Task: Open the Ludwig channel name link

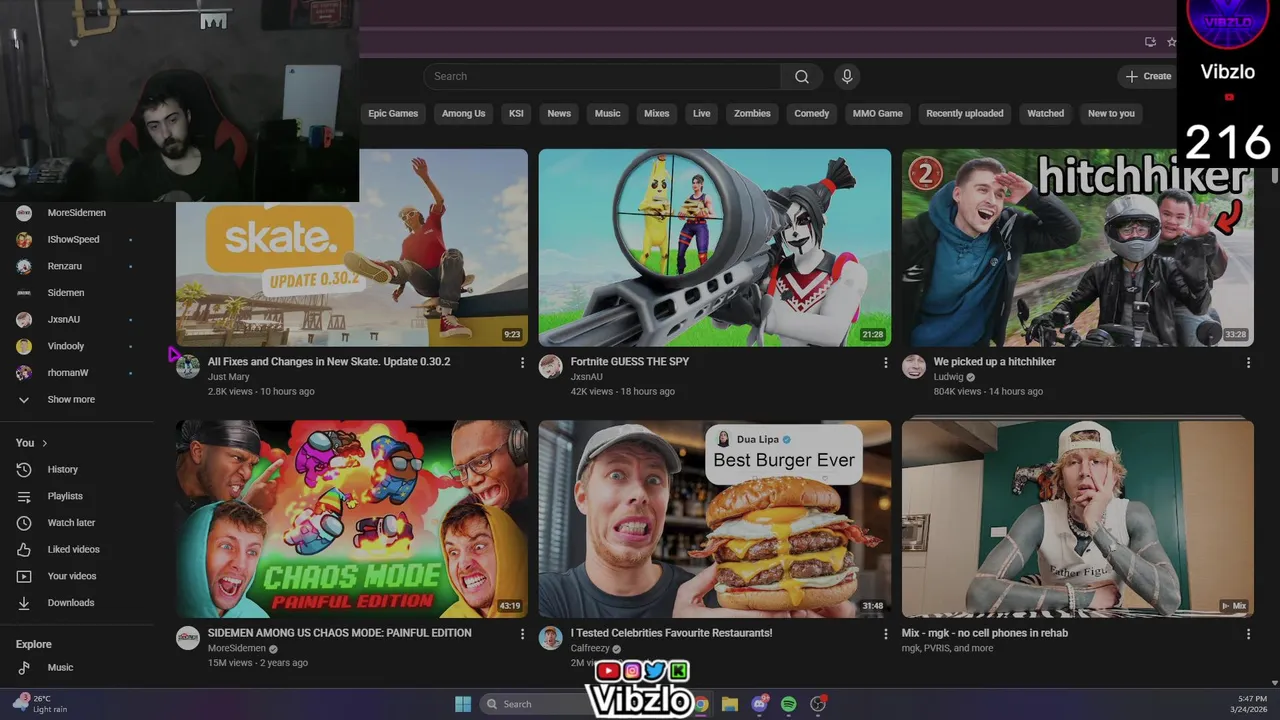Action: [x=948, y=377]
